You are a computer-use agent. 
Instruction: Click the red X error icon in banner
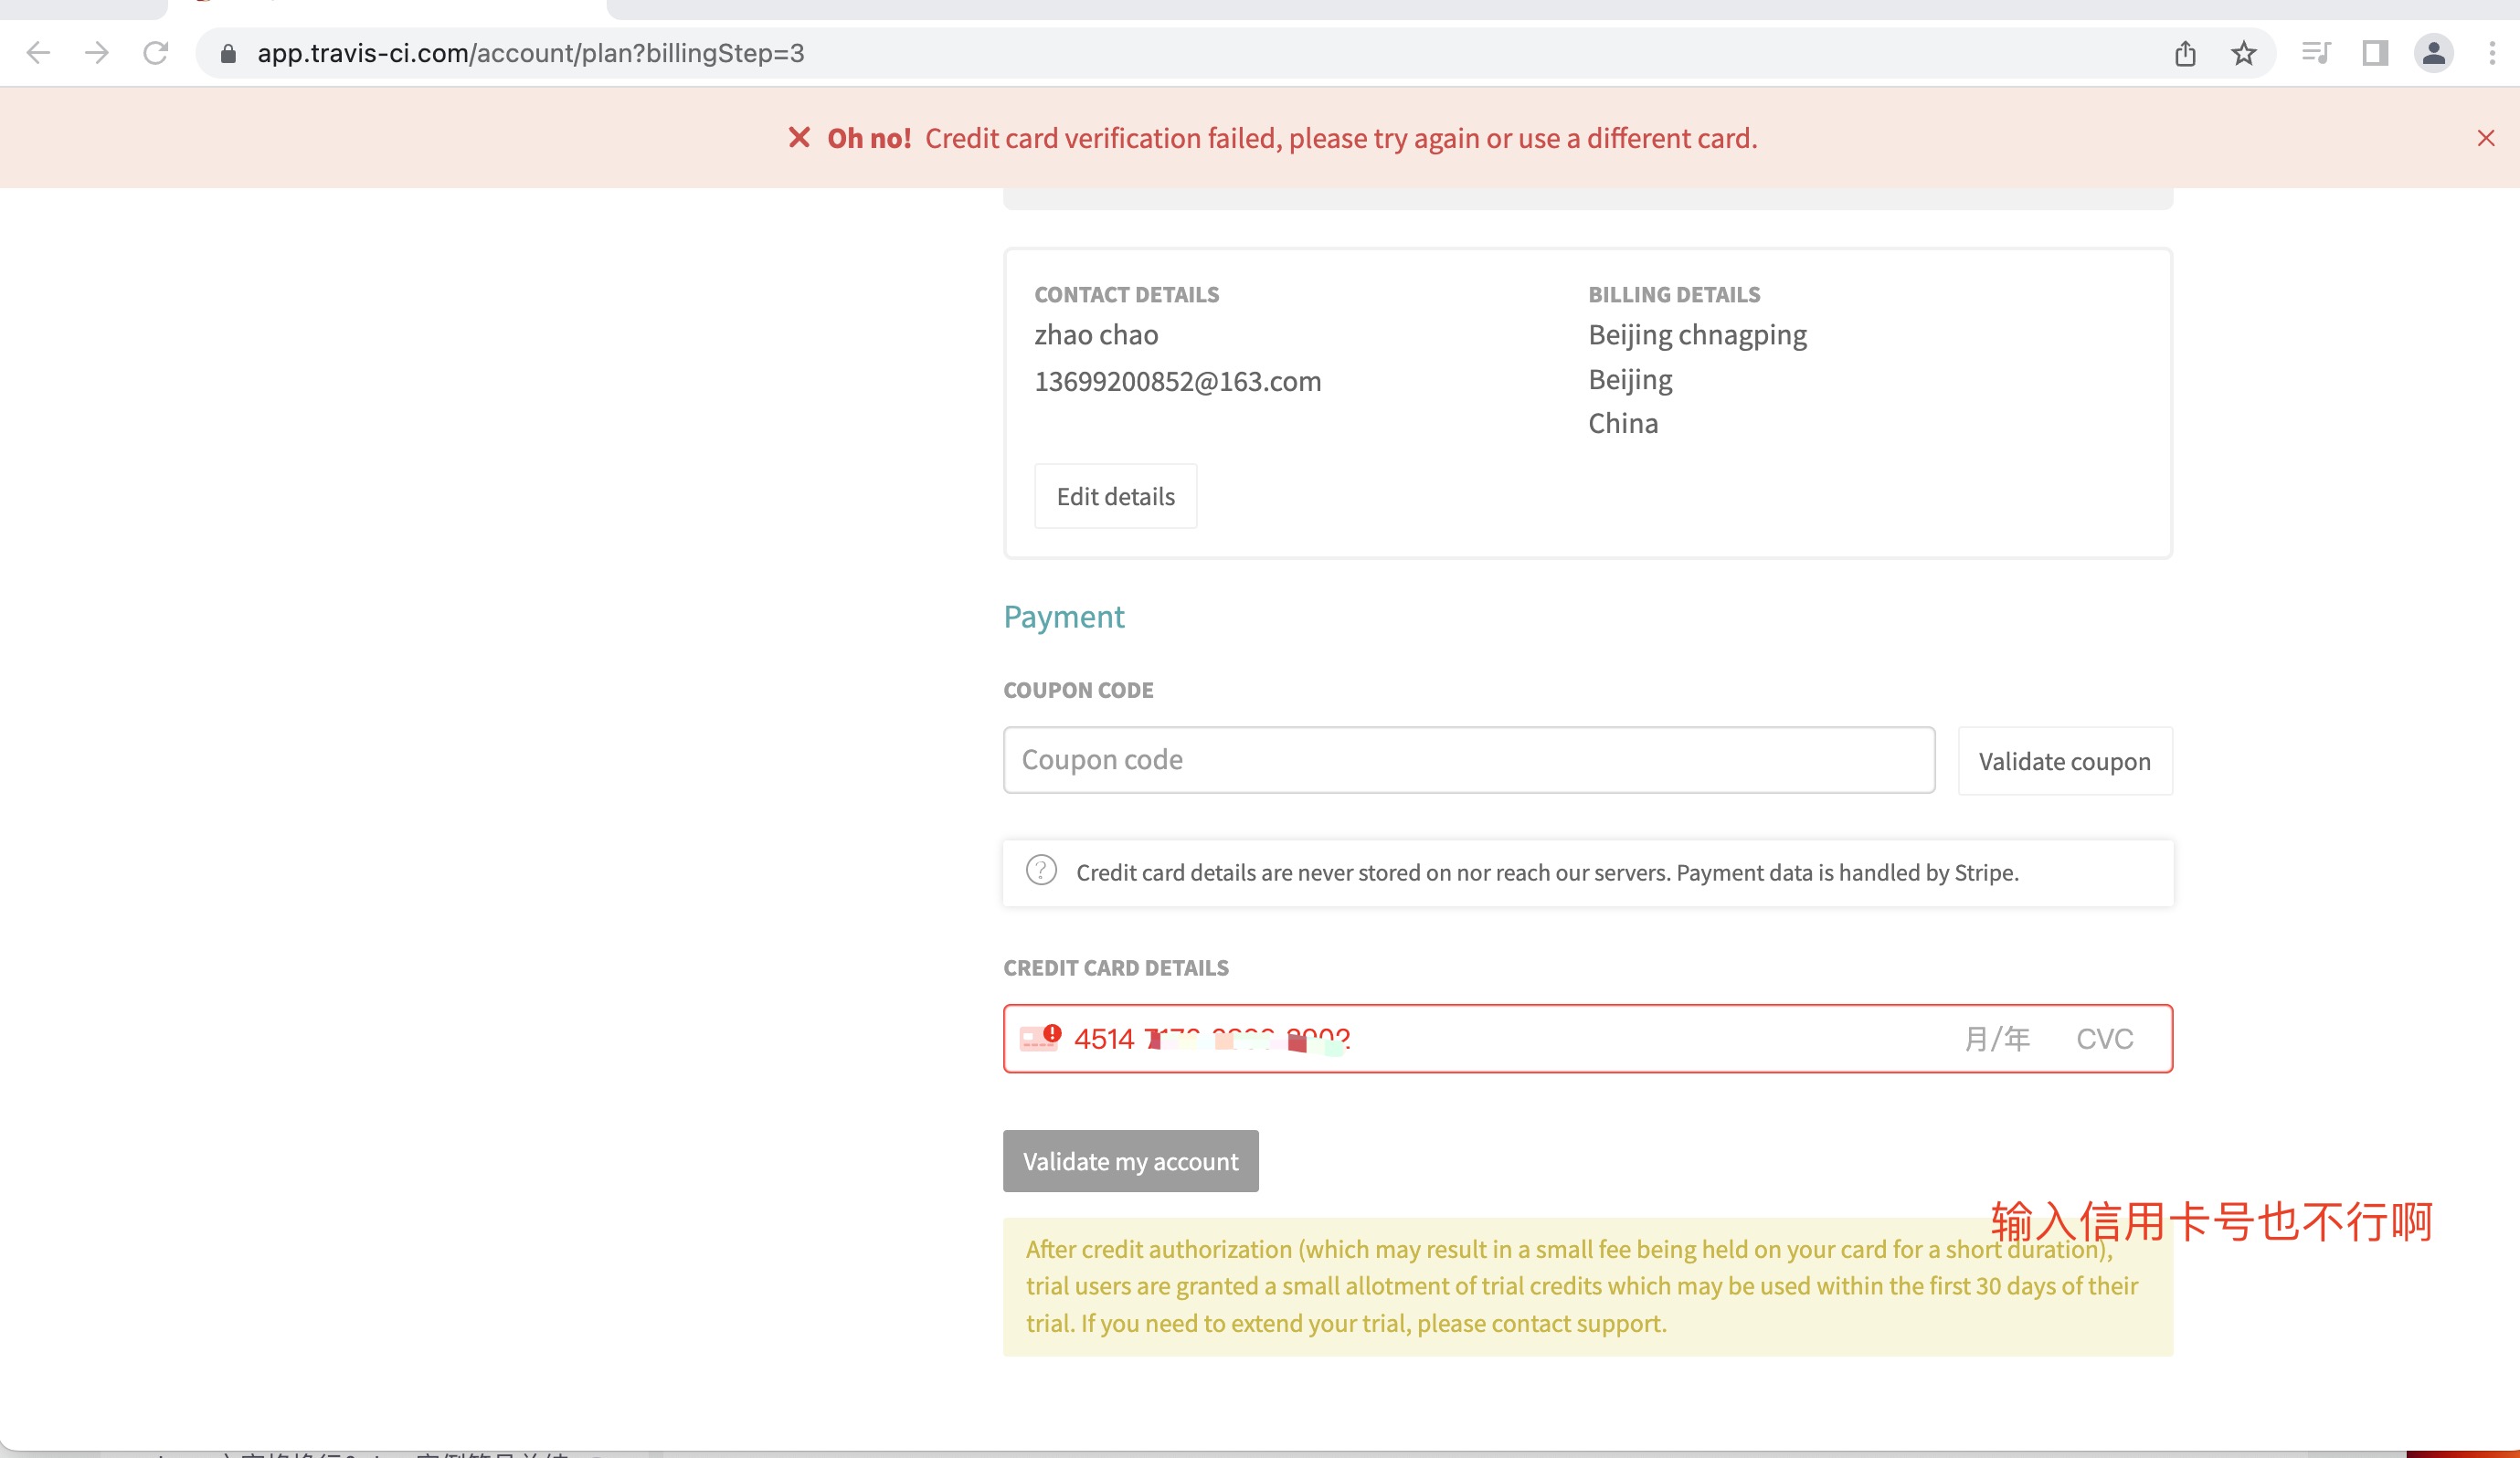coord(798,137)
